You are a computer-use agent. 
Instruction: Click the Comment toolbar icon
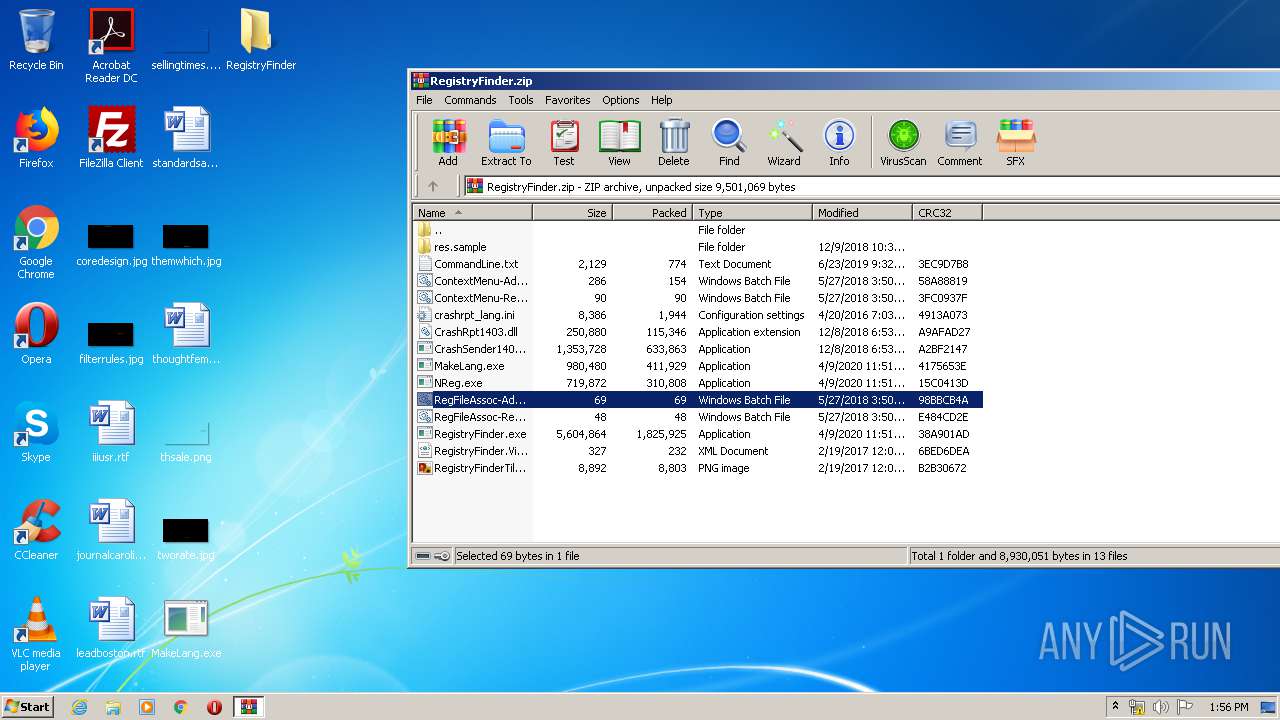click(x=960, y=143)
